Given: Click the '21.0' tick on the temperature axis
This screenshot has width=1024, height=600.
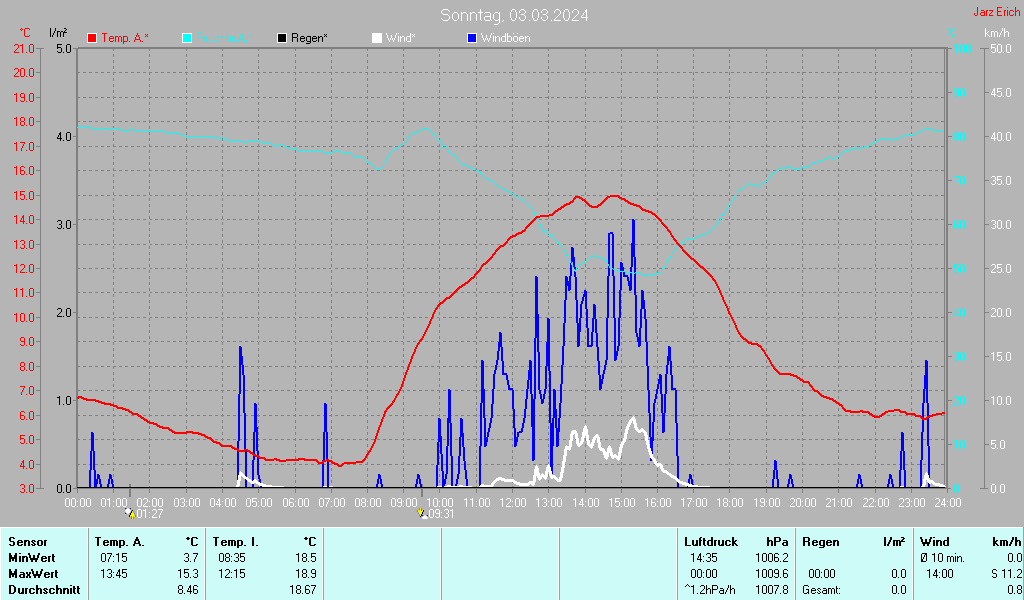Looking at the screenshot, I should tap(24, 49).
